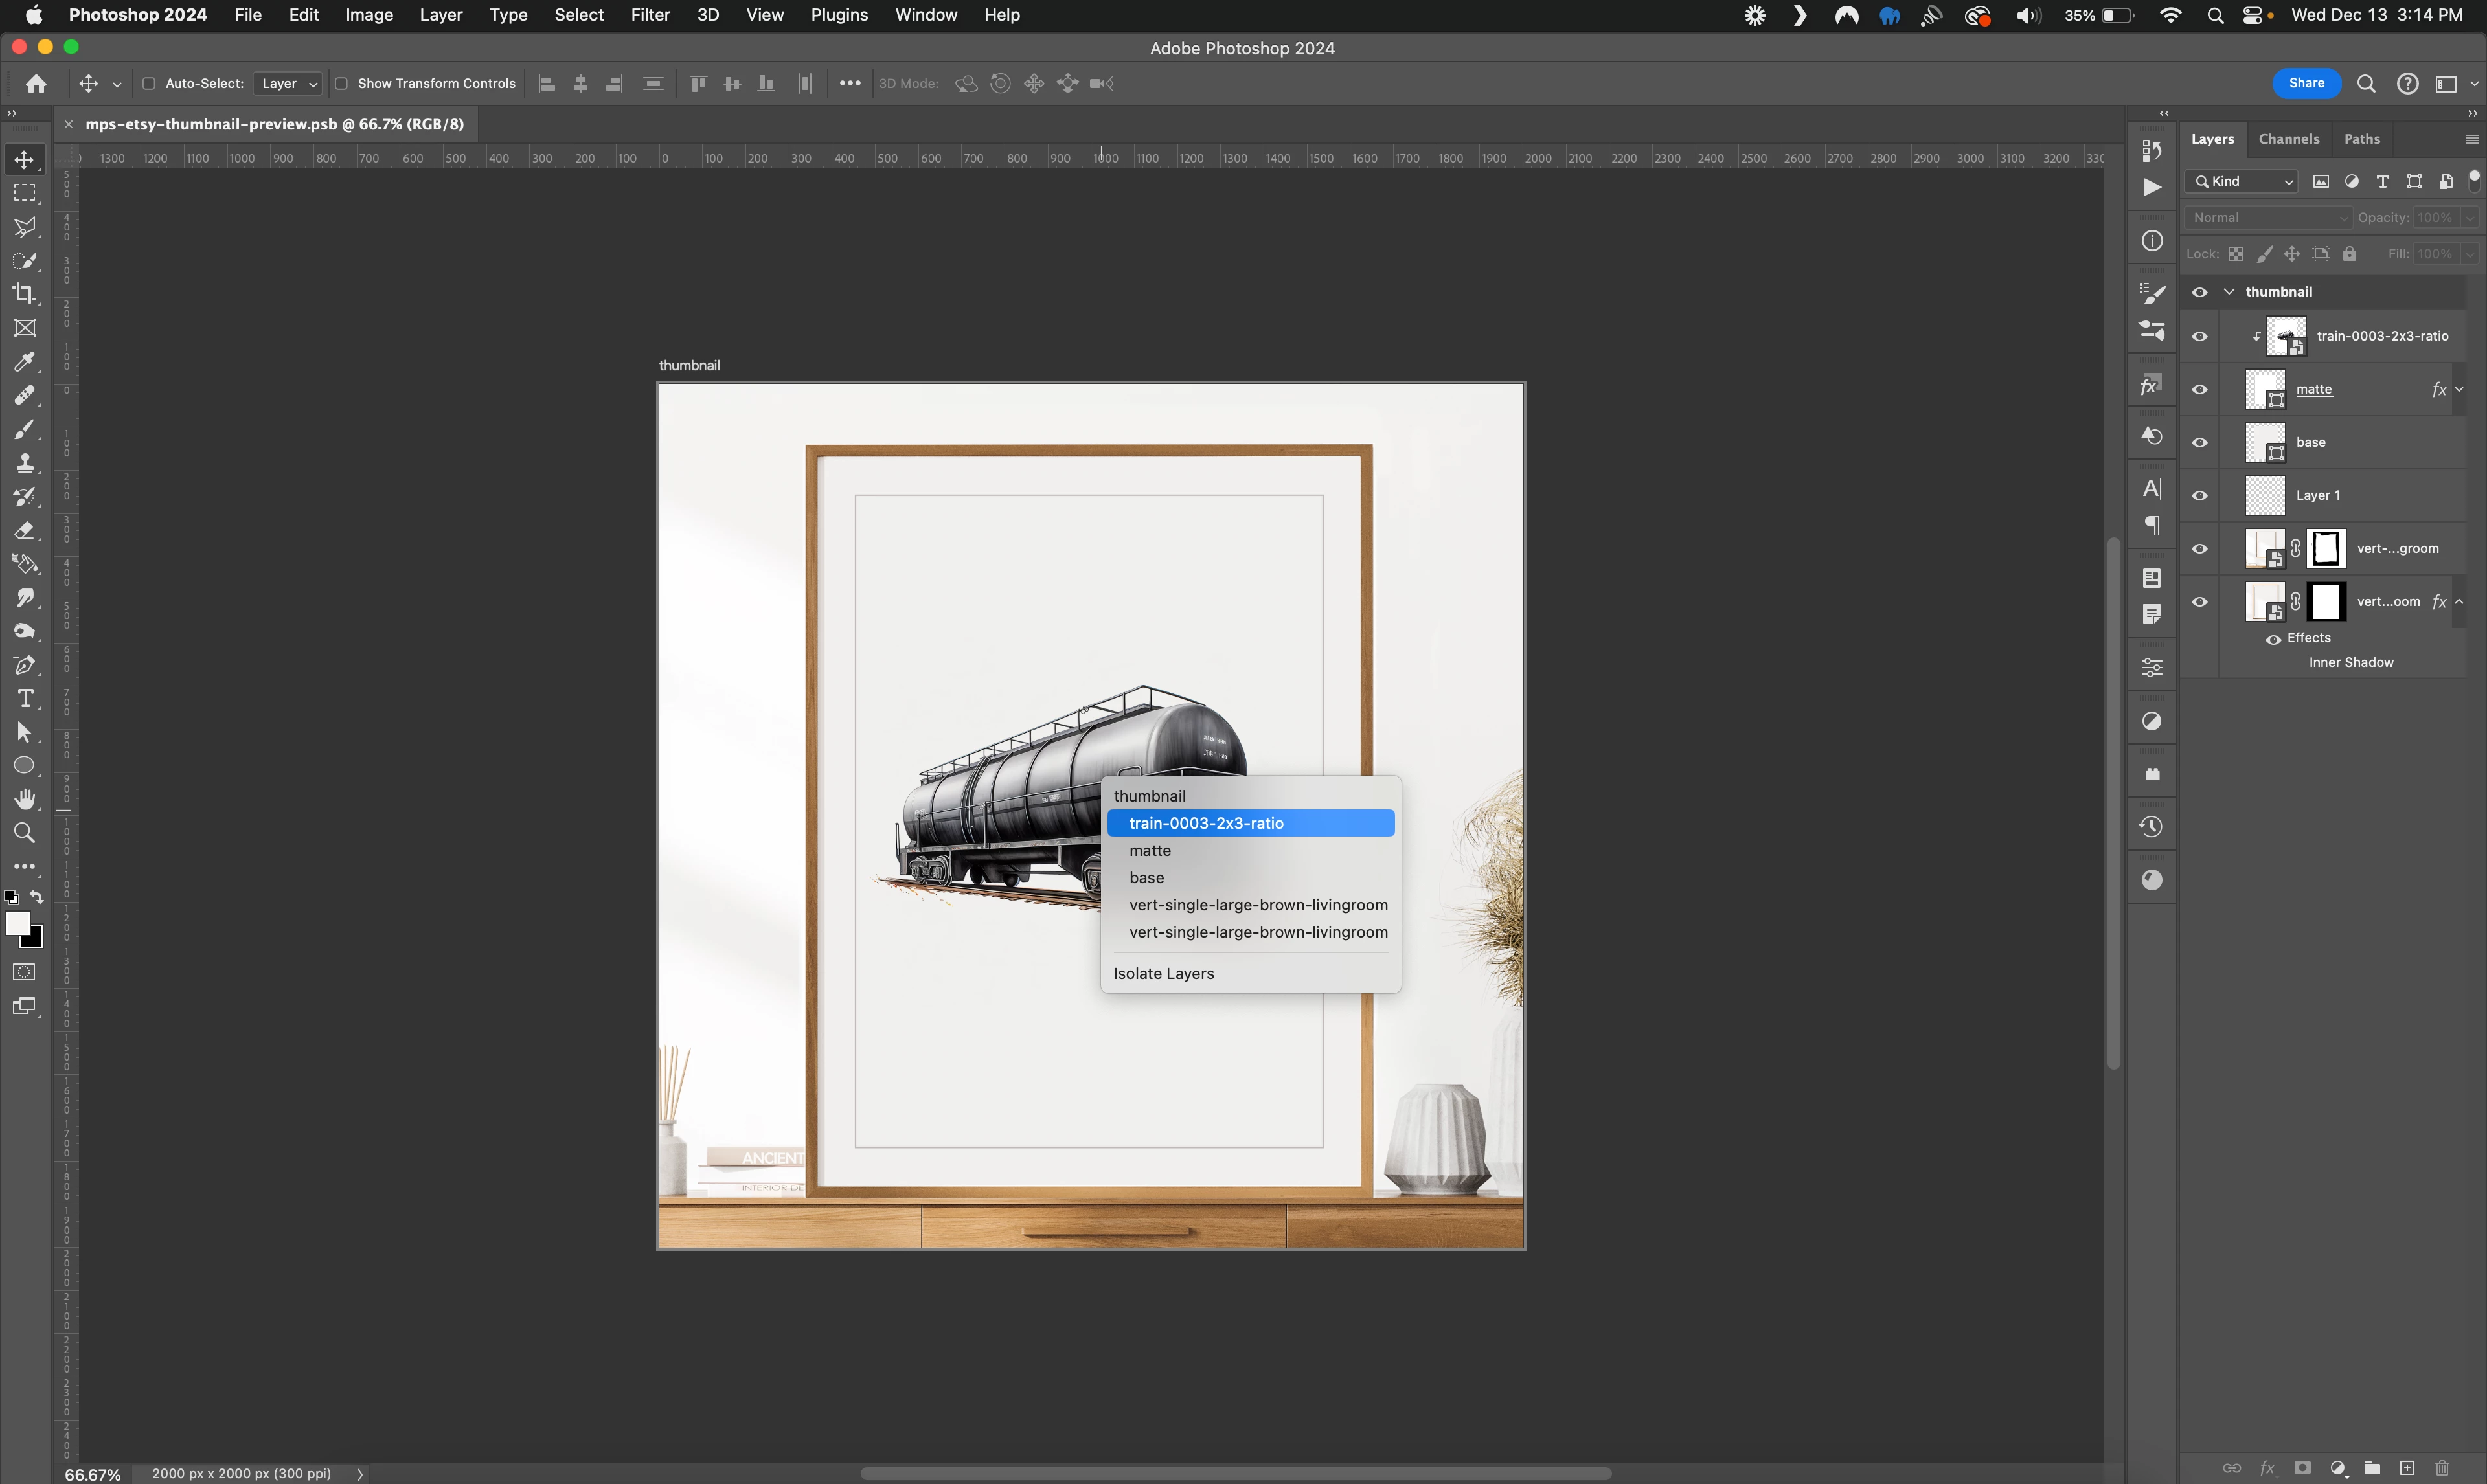2487x1484 pixels.
Task: Check Show Transform Controls
Action: point(341,84)
